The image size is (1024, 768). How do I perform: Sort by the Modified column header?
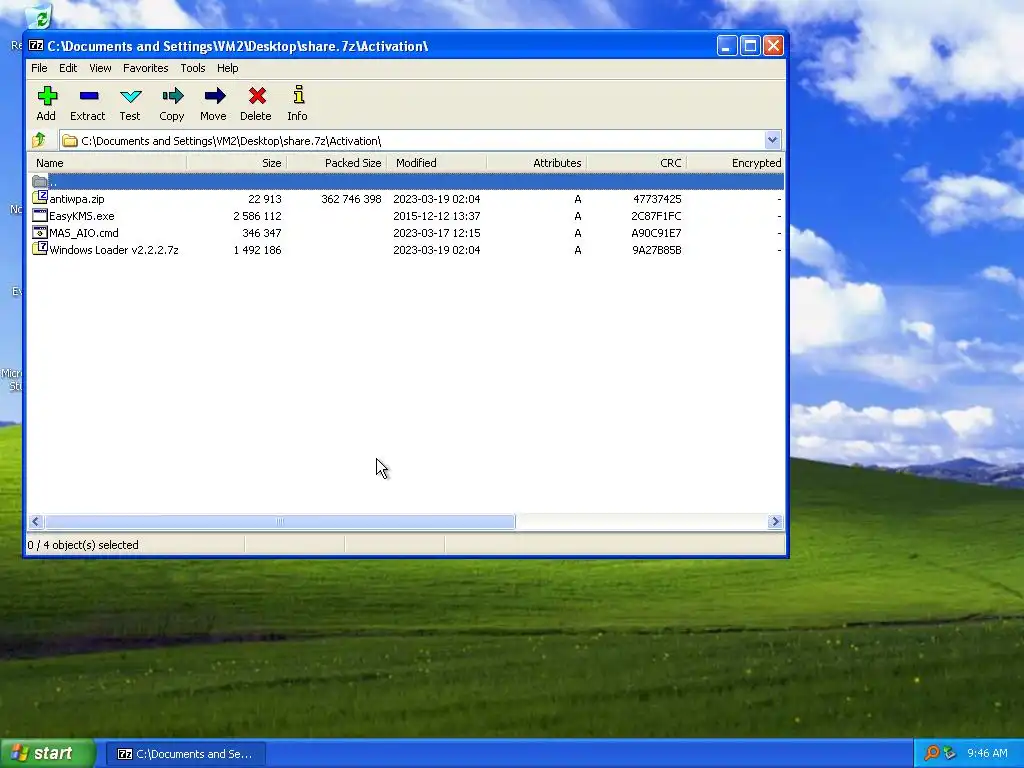[436, 163]
